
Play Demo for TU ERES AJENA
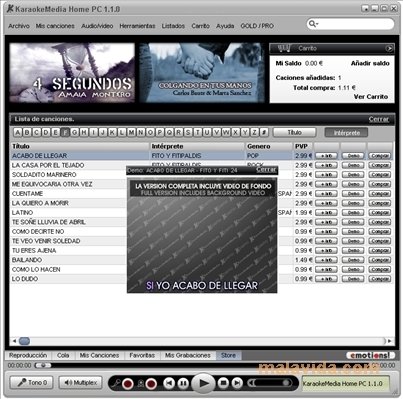(353, 250)
